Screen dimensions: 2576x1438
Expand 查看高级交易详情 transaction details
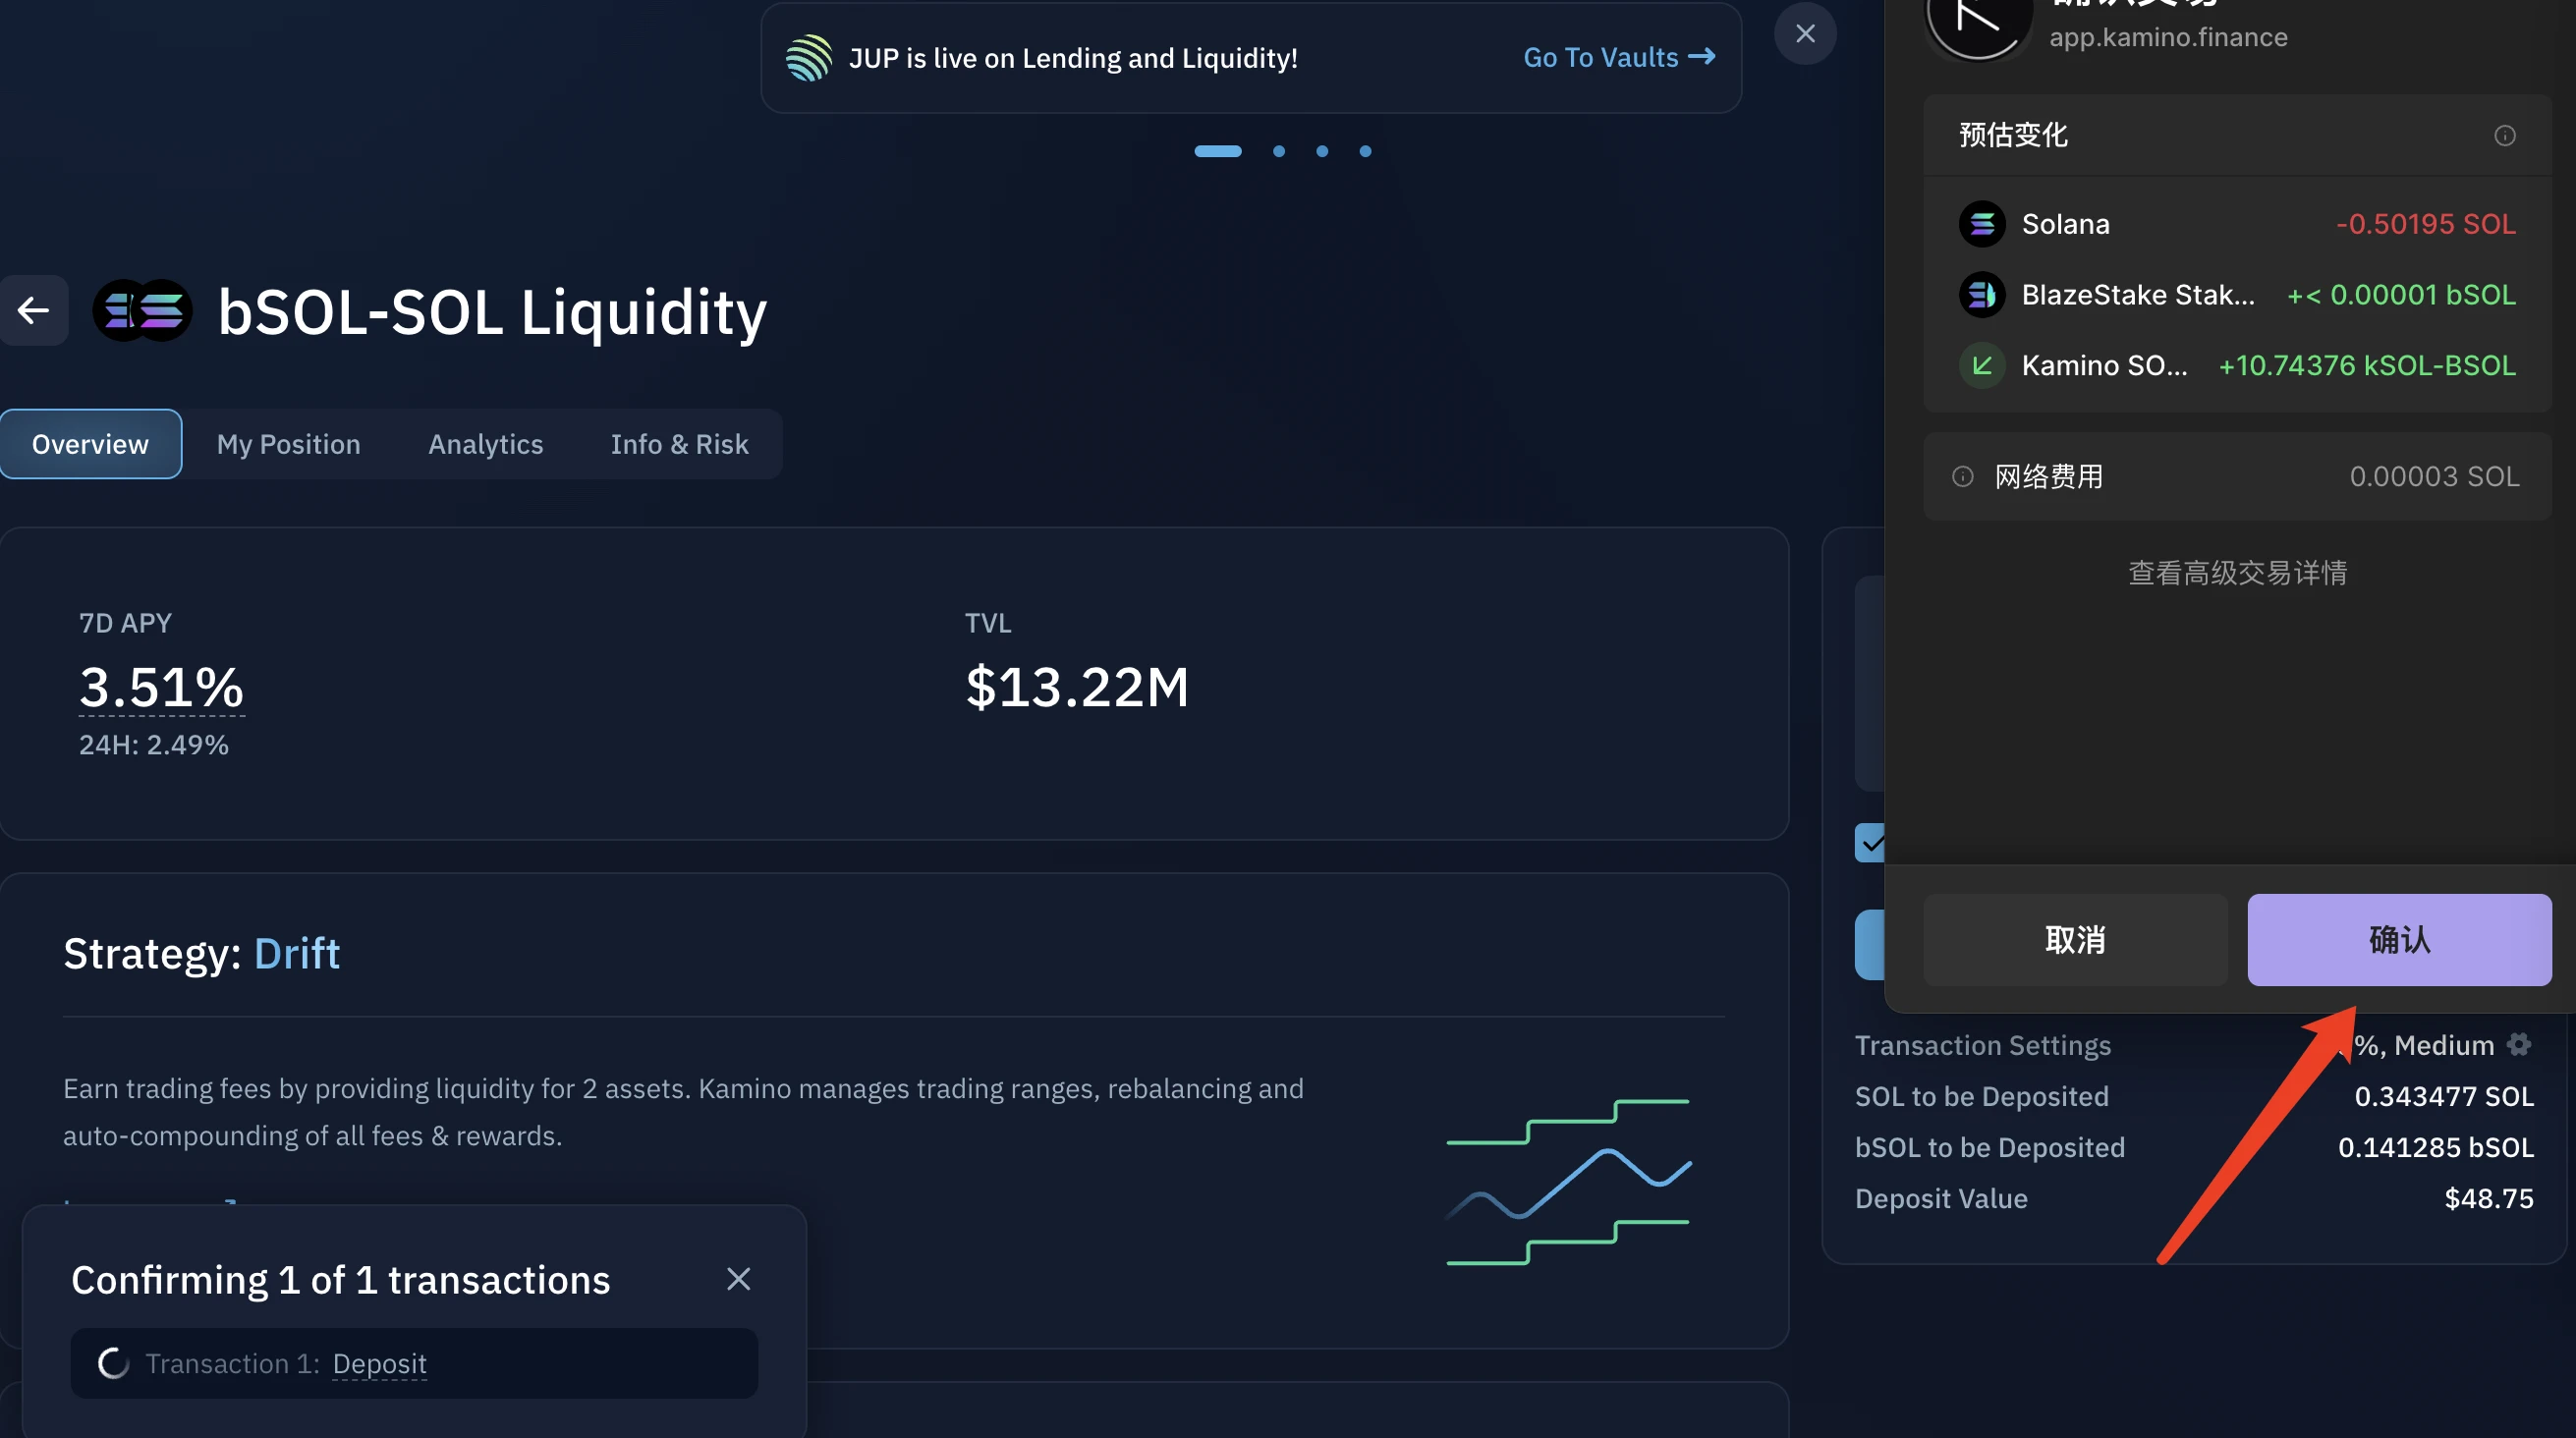point(2236,572)
